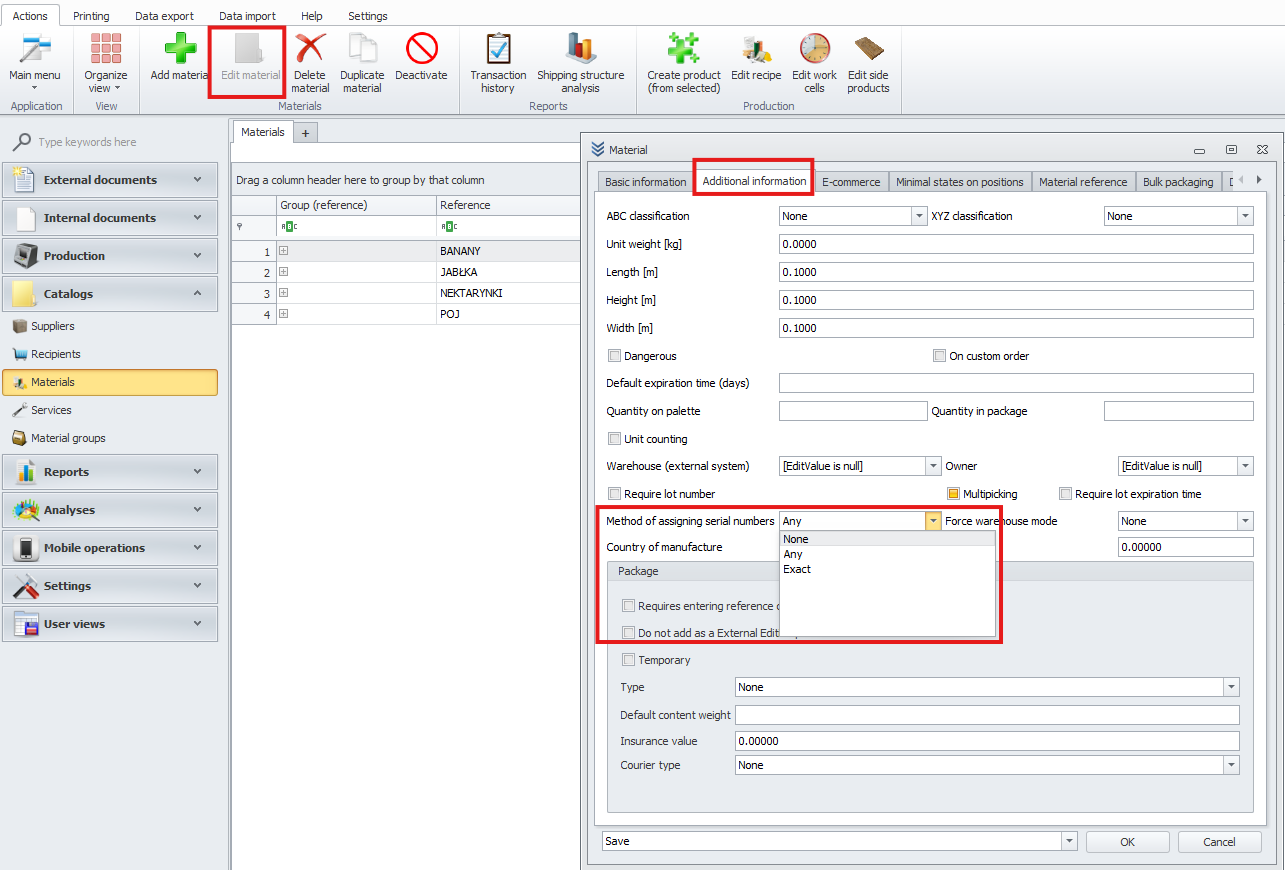Click the Delete material red X icon
Image resolution: width=1285 pixels, height=870 pixels.
coord(310,50)
